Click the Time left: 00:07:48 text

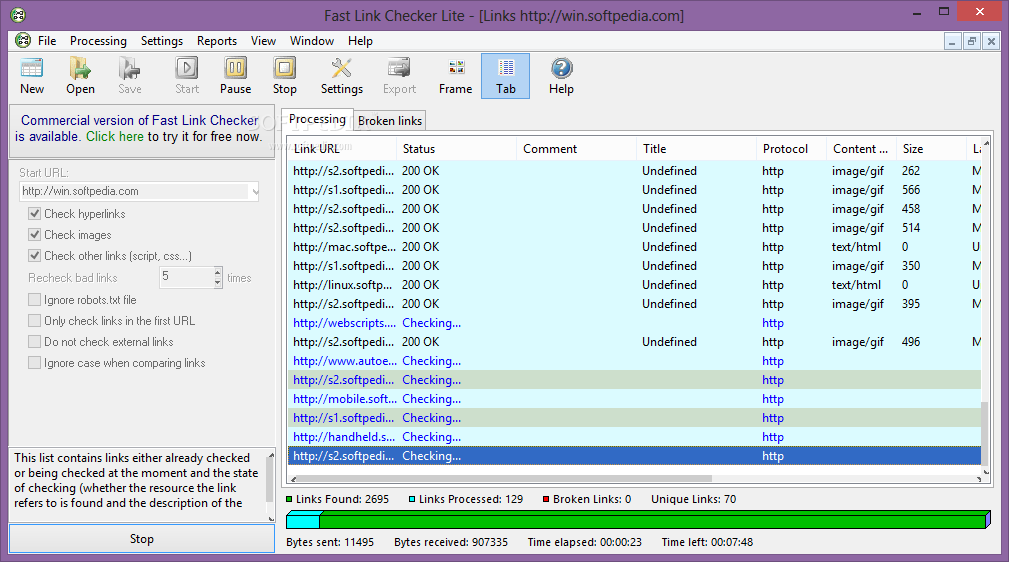[x=707, y=542]
